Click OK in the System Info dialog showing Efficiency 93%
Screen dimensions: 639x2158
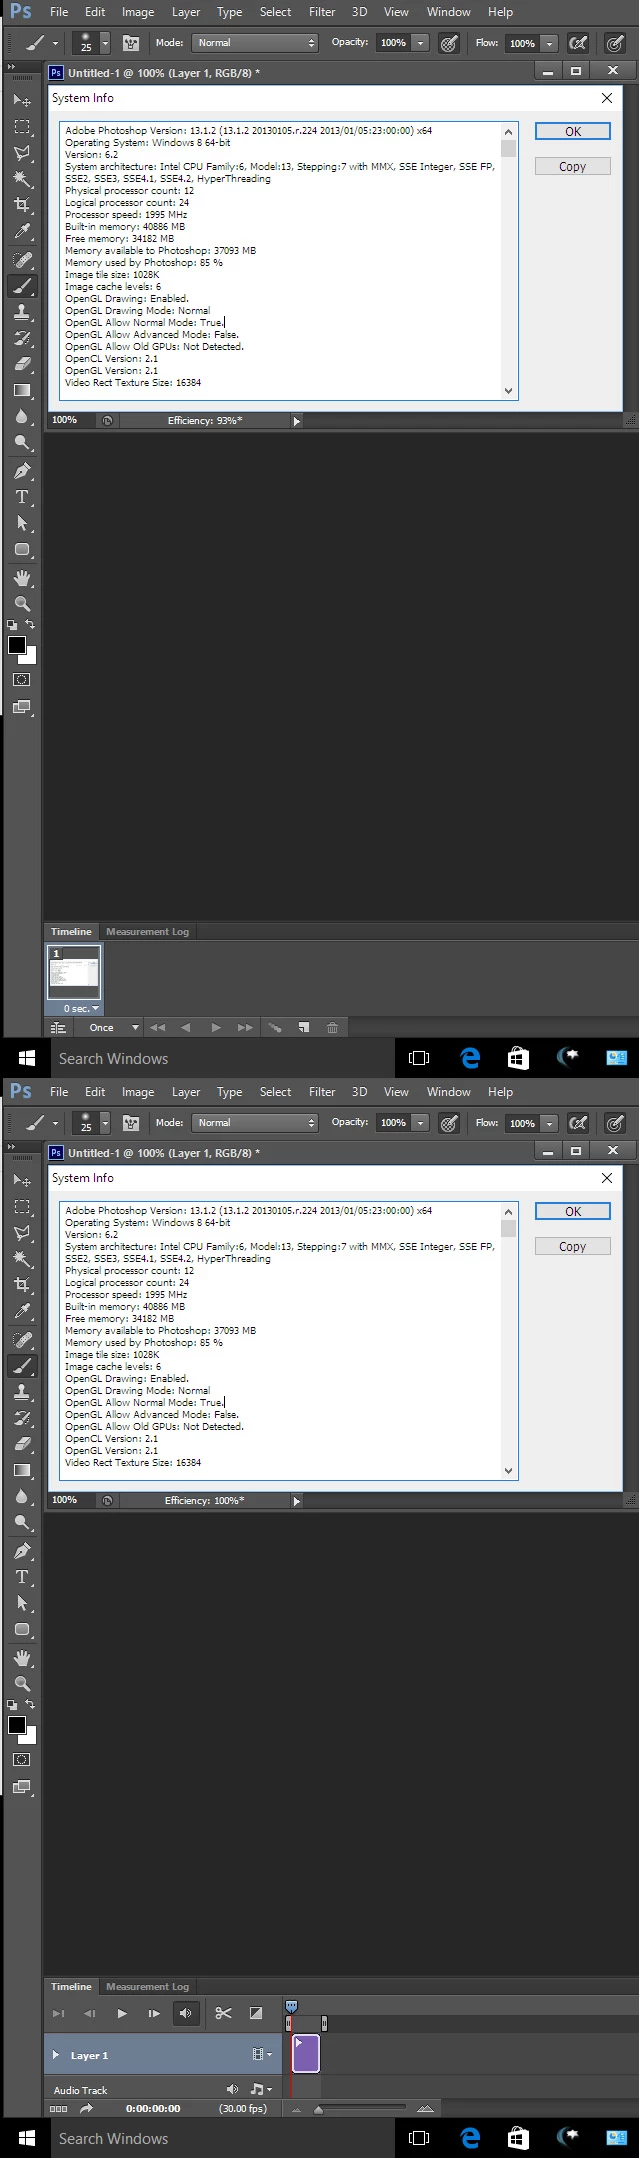point(573,131)
